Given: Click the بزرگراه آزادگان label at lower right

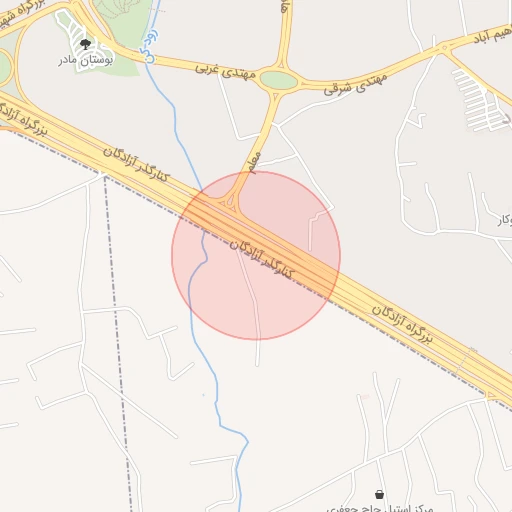Looking at the screenshot, I should (402, 323).
